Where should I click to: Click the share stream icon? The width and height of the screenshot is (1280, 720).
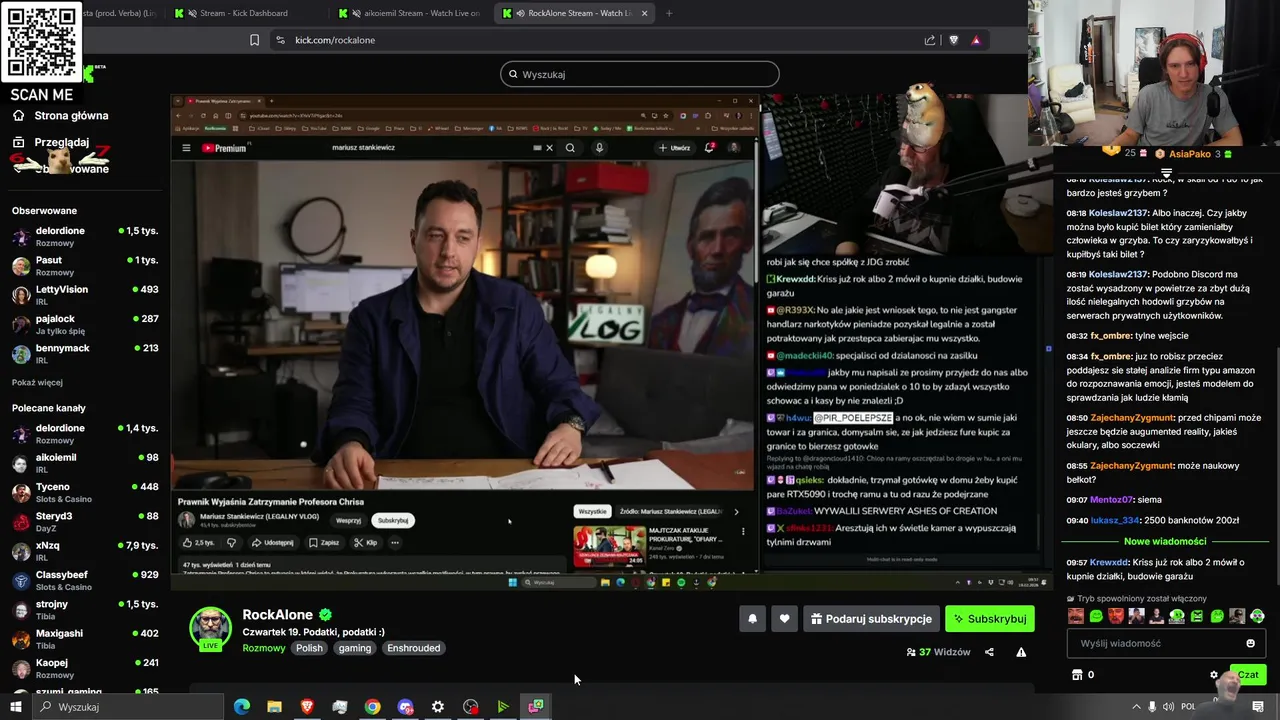989,652
